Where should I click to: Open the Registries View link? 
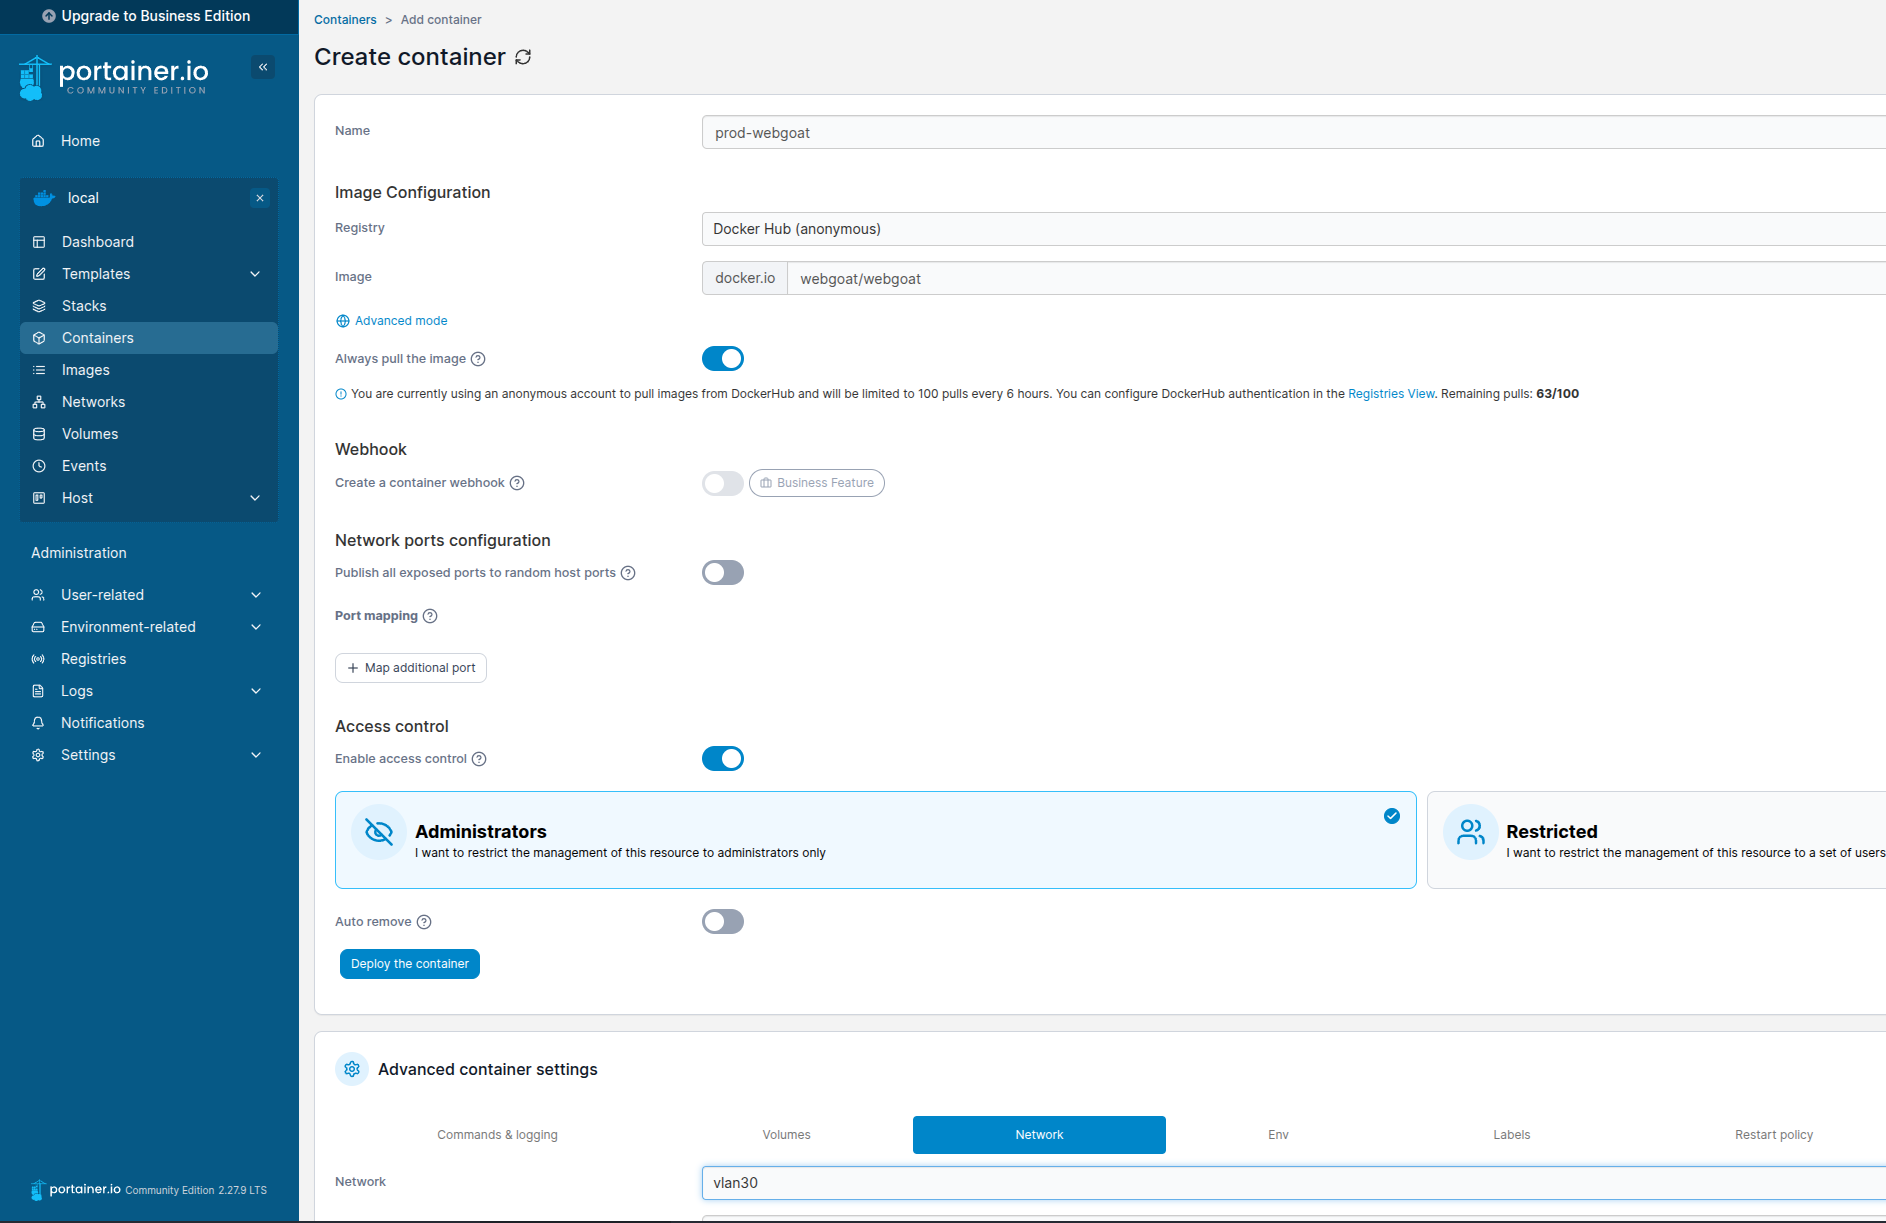point(1390,393)
